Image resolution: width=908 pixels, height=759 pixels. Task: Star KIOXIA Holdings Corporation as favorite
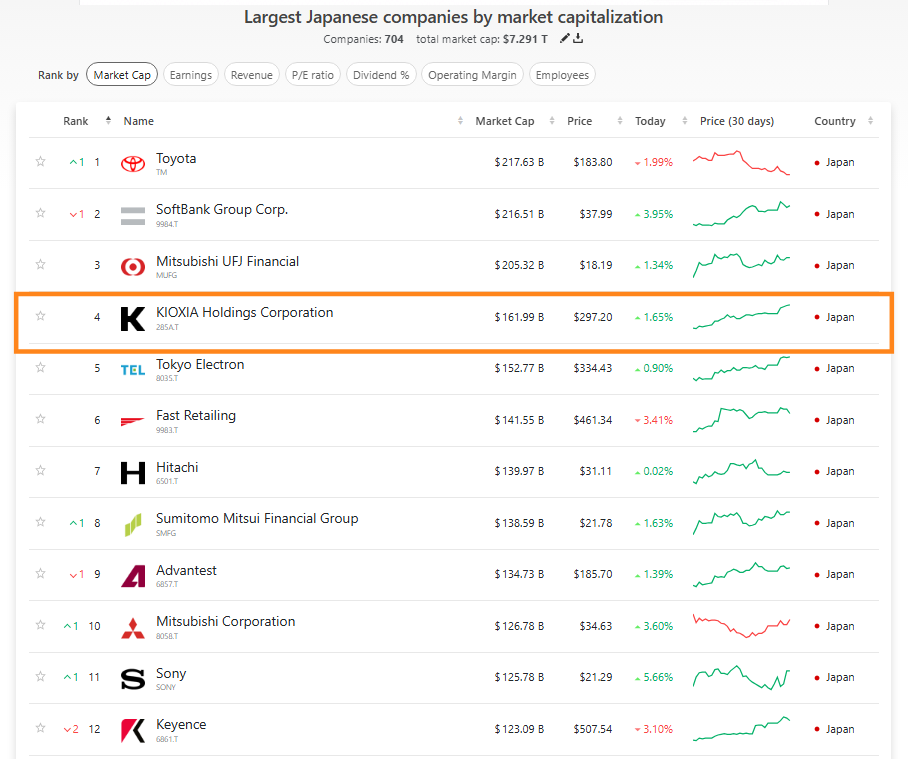coord(41,316)
